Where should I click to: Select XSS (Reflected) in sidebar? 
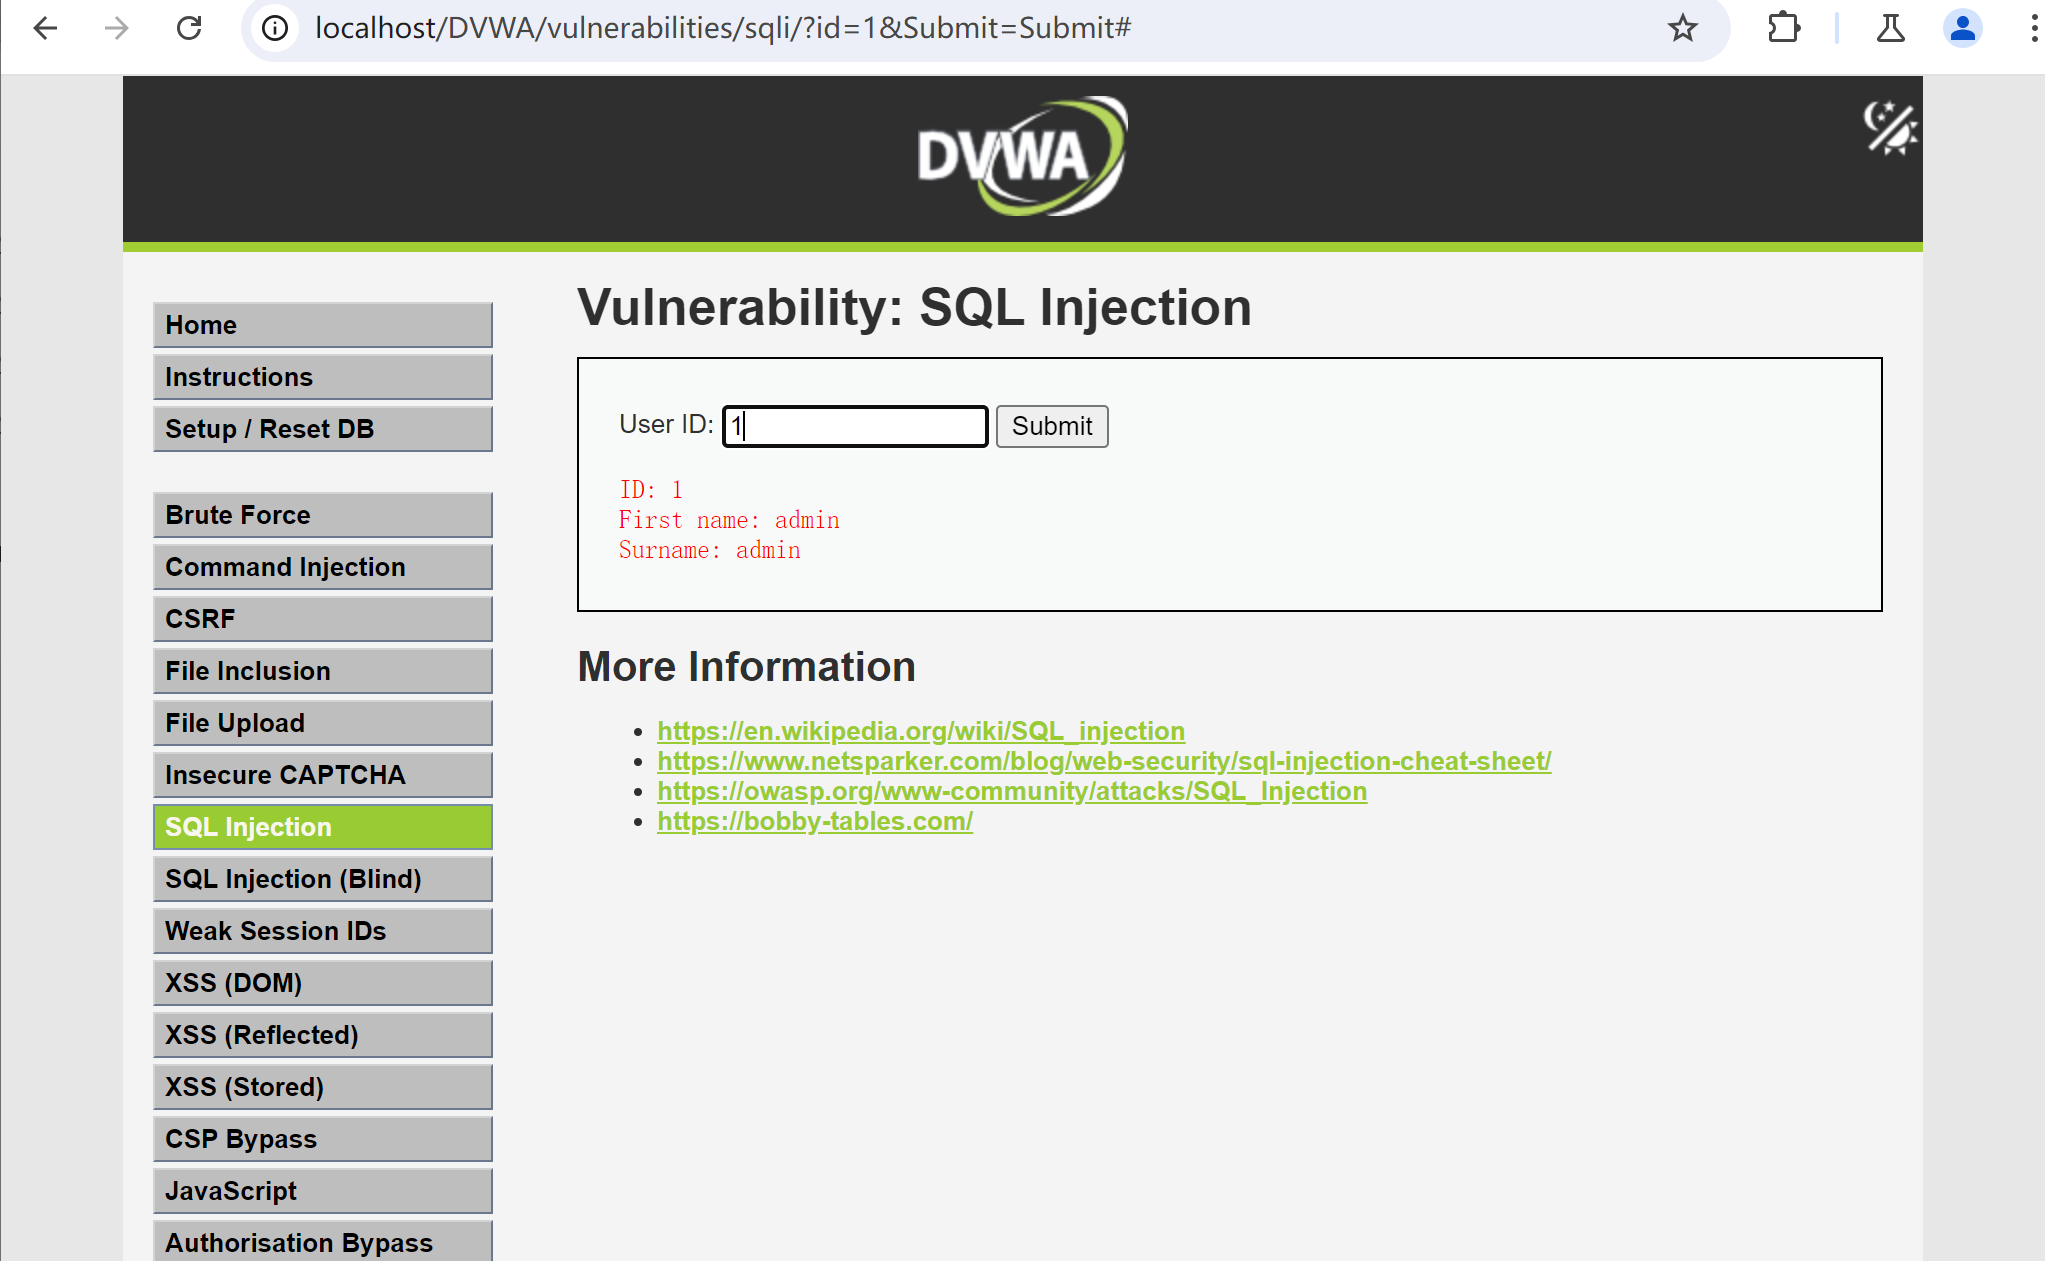322,1035
